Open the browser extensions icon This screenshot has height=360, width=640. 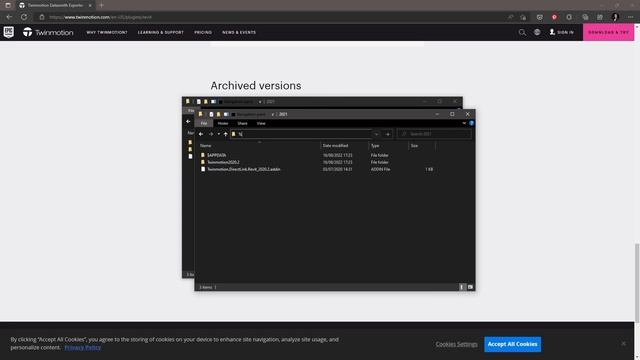[569, 17]
